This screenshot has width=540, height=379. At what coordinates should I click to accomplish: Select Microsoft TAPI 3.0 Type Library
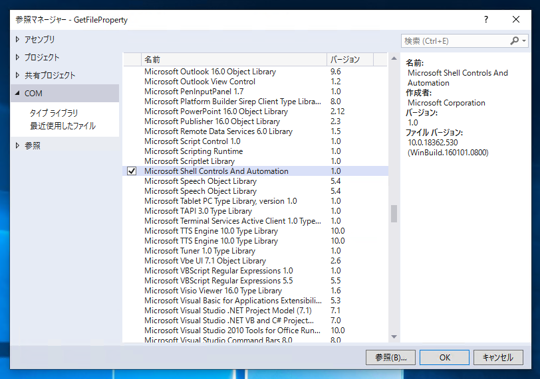[x=255, y=211]
